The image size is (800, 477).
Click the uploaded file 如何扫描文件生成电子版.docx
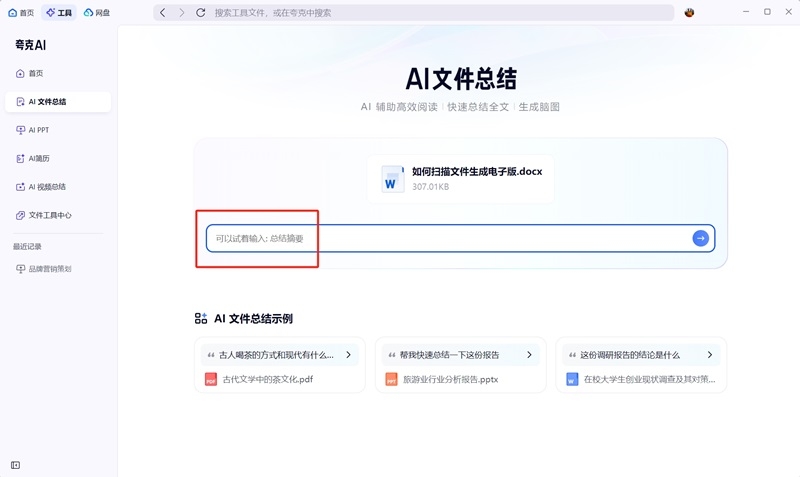pyautogui.click(x=461, y=179)
